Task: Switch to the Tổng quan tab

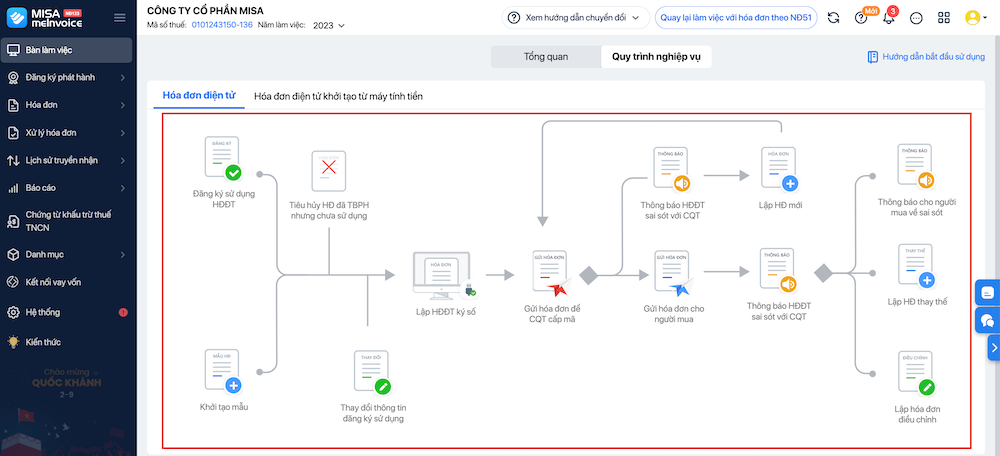Action: (545, 57)
